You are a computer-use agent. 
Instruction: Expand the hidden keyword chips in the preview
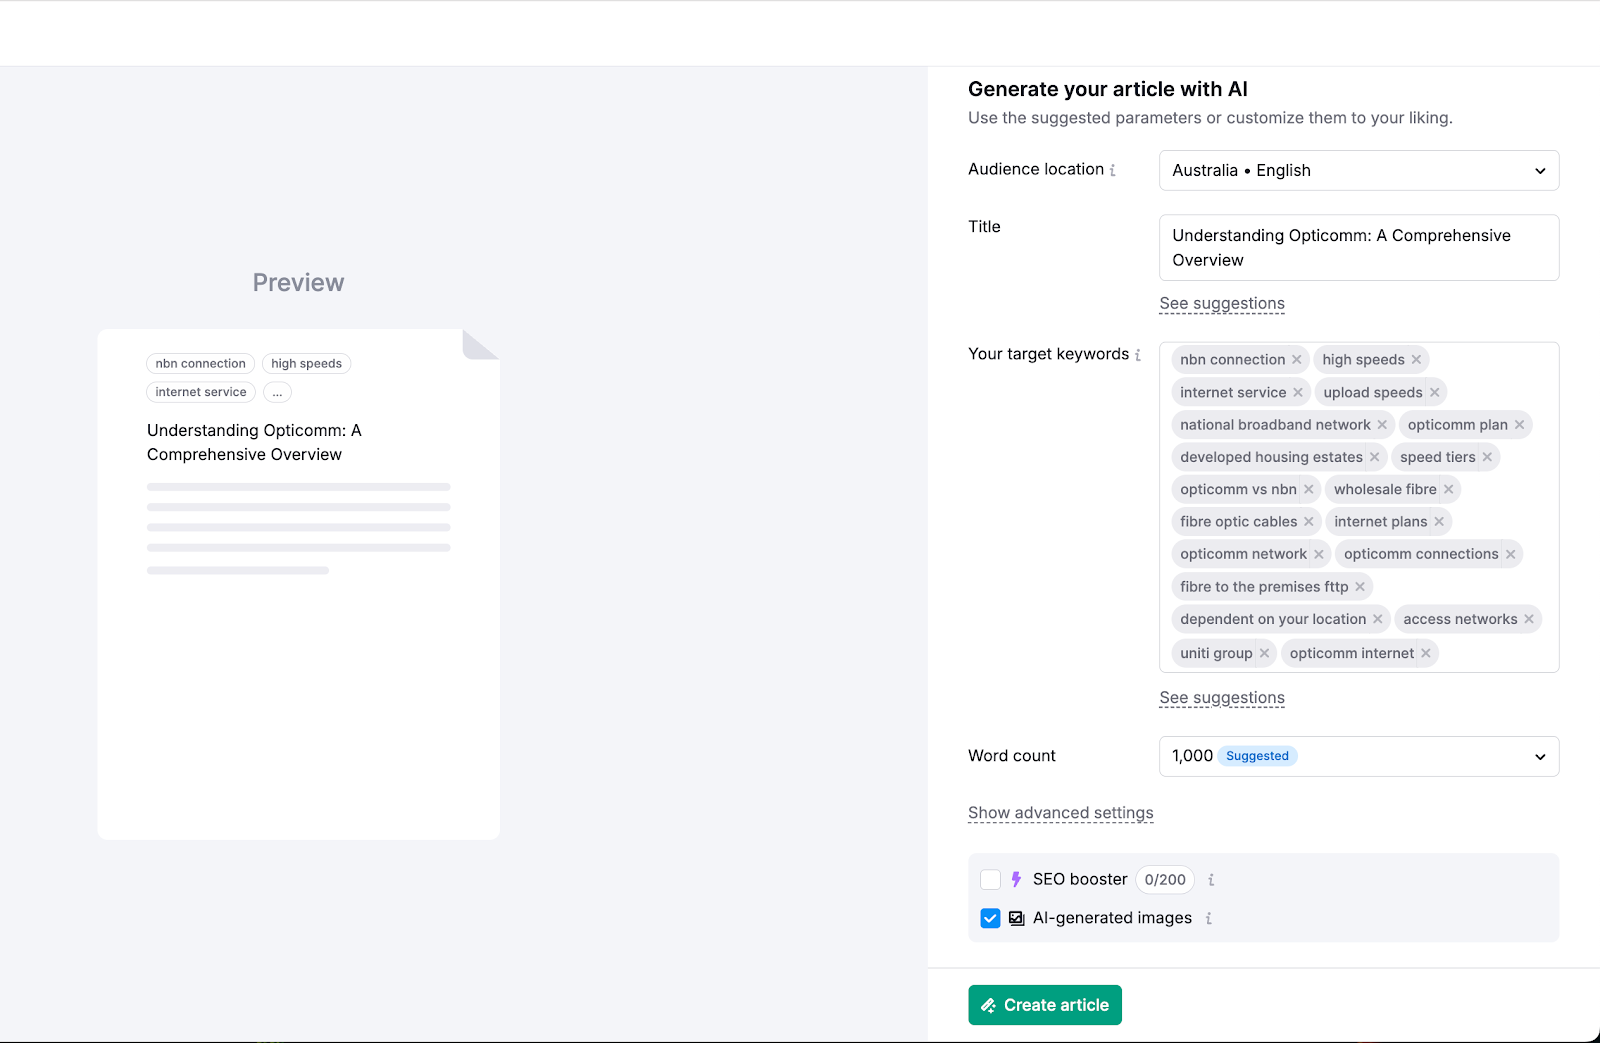pyautogui.click(x=277, y=392)
